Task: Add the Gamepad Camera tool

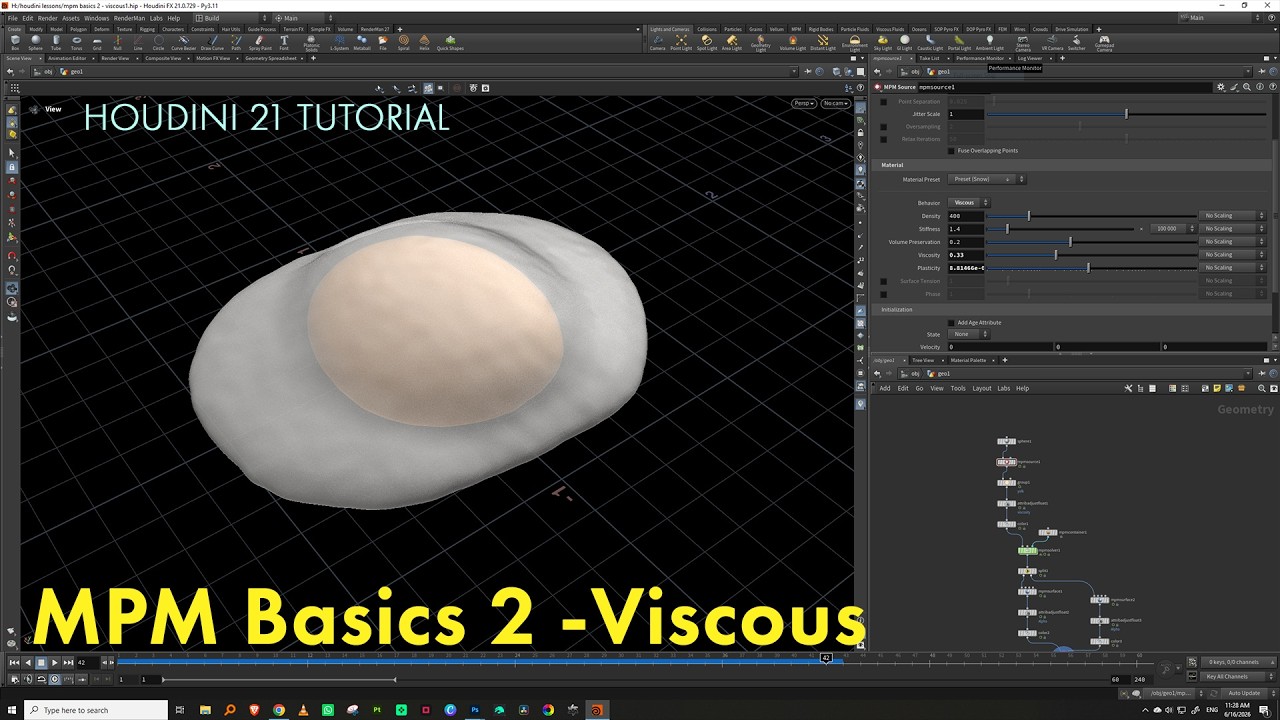Action: 1104,43
